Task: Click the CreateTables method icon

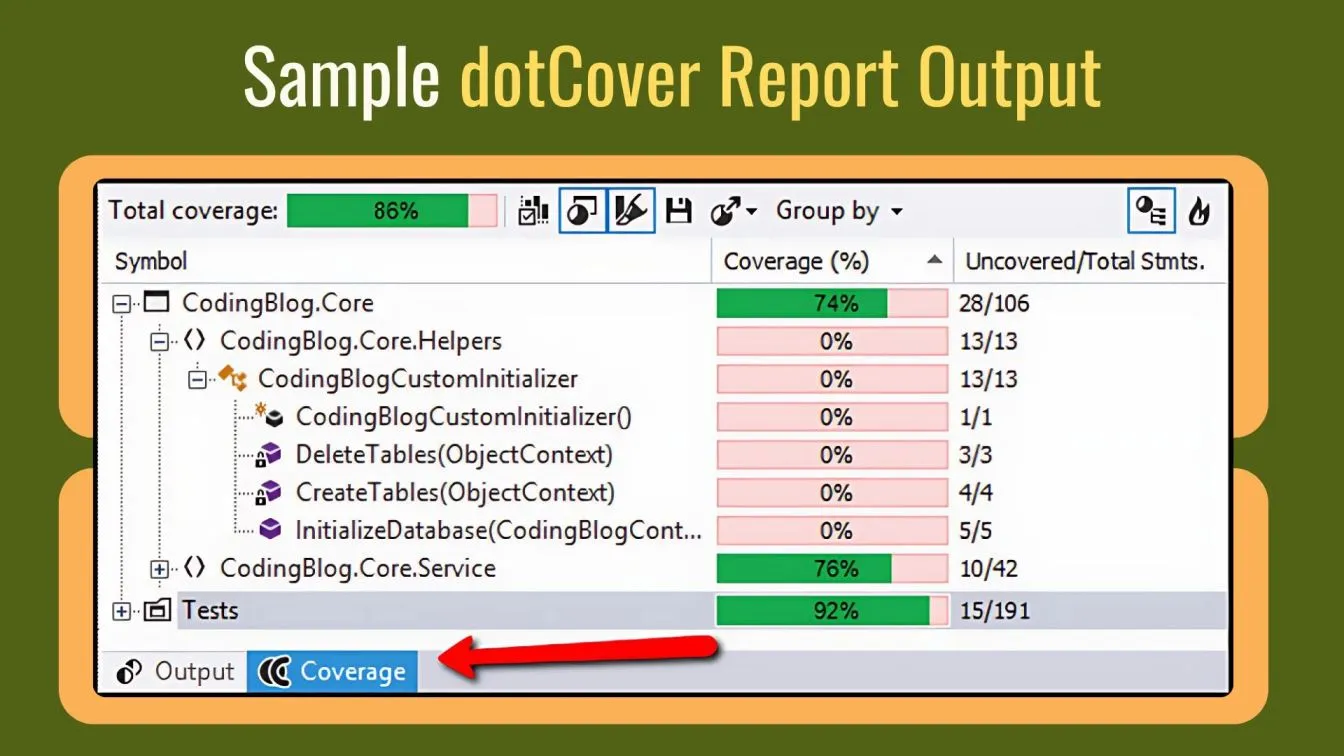Action: coord(270,493)
